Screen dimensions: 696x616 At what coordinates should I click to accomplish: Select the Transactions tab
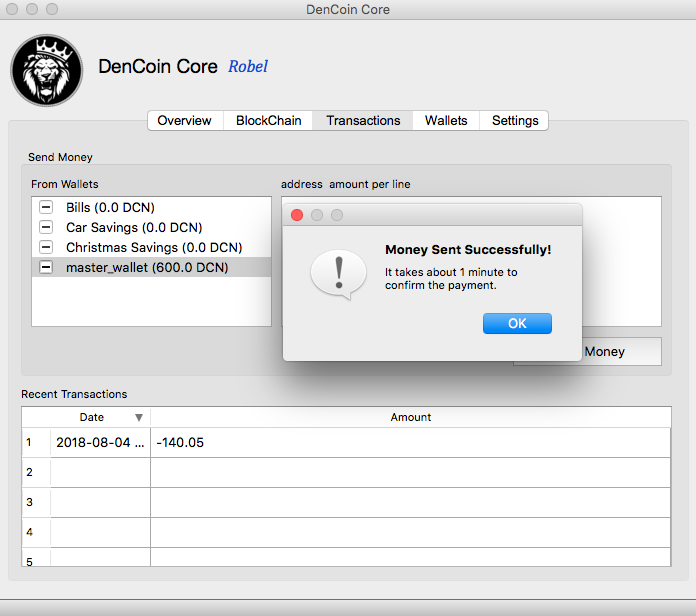pyautogui.click(x=363, y=121)
